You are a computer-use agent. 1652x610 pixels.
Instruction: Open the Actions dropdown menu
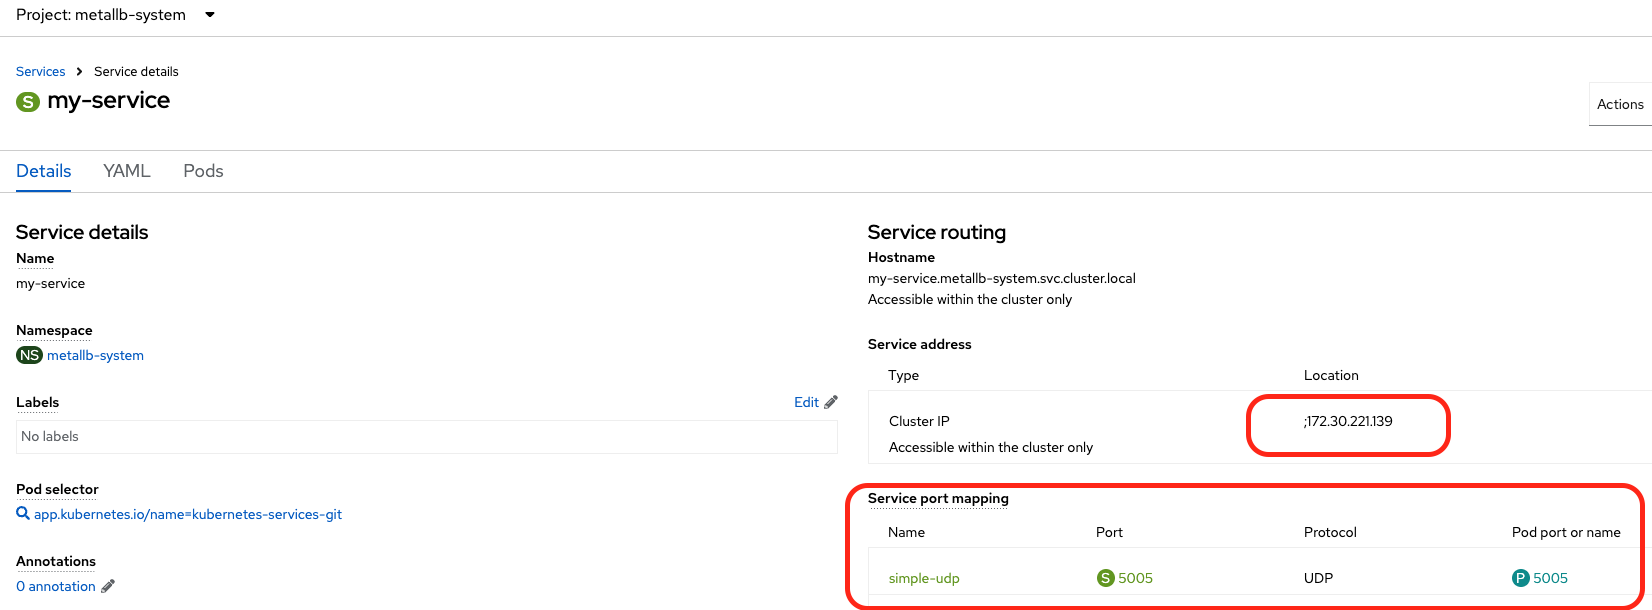pos(1619,104)
